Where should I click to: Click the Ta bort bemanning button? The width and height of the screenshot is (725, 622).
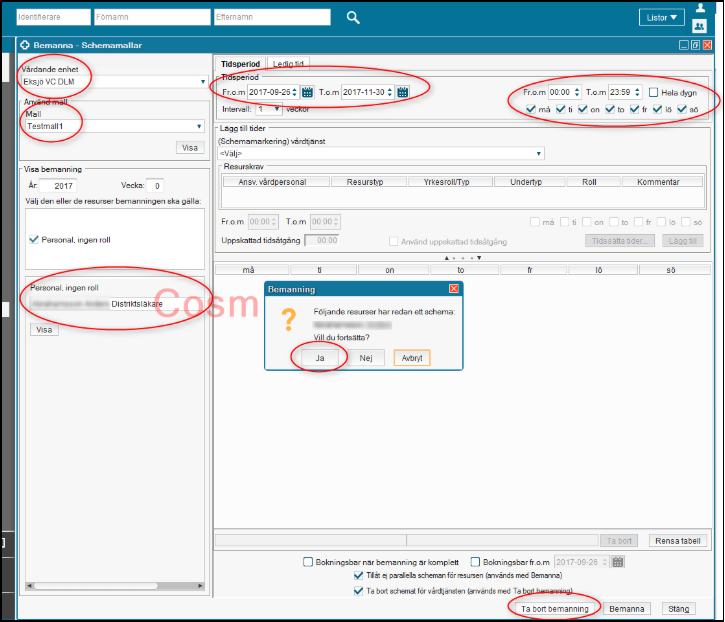[554, 608]
